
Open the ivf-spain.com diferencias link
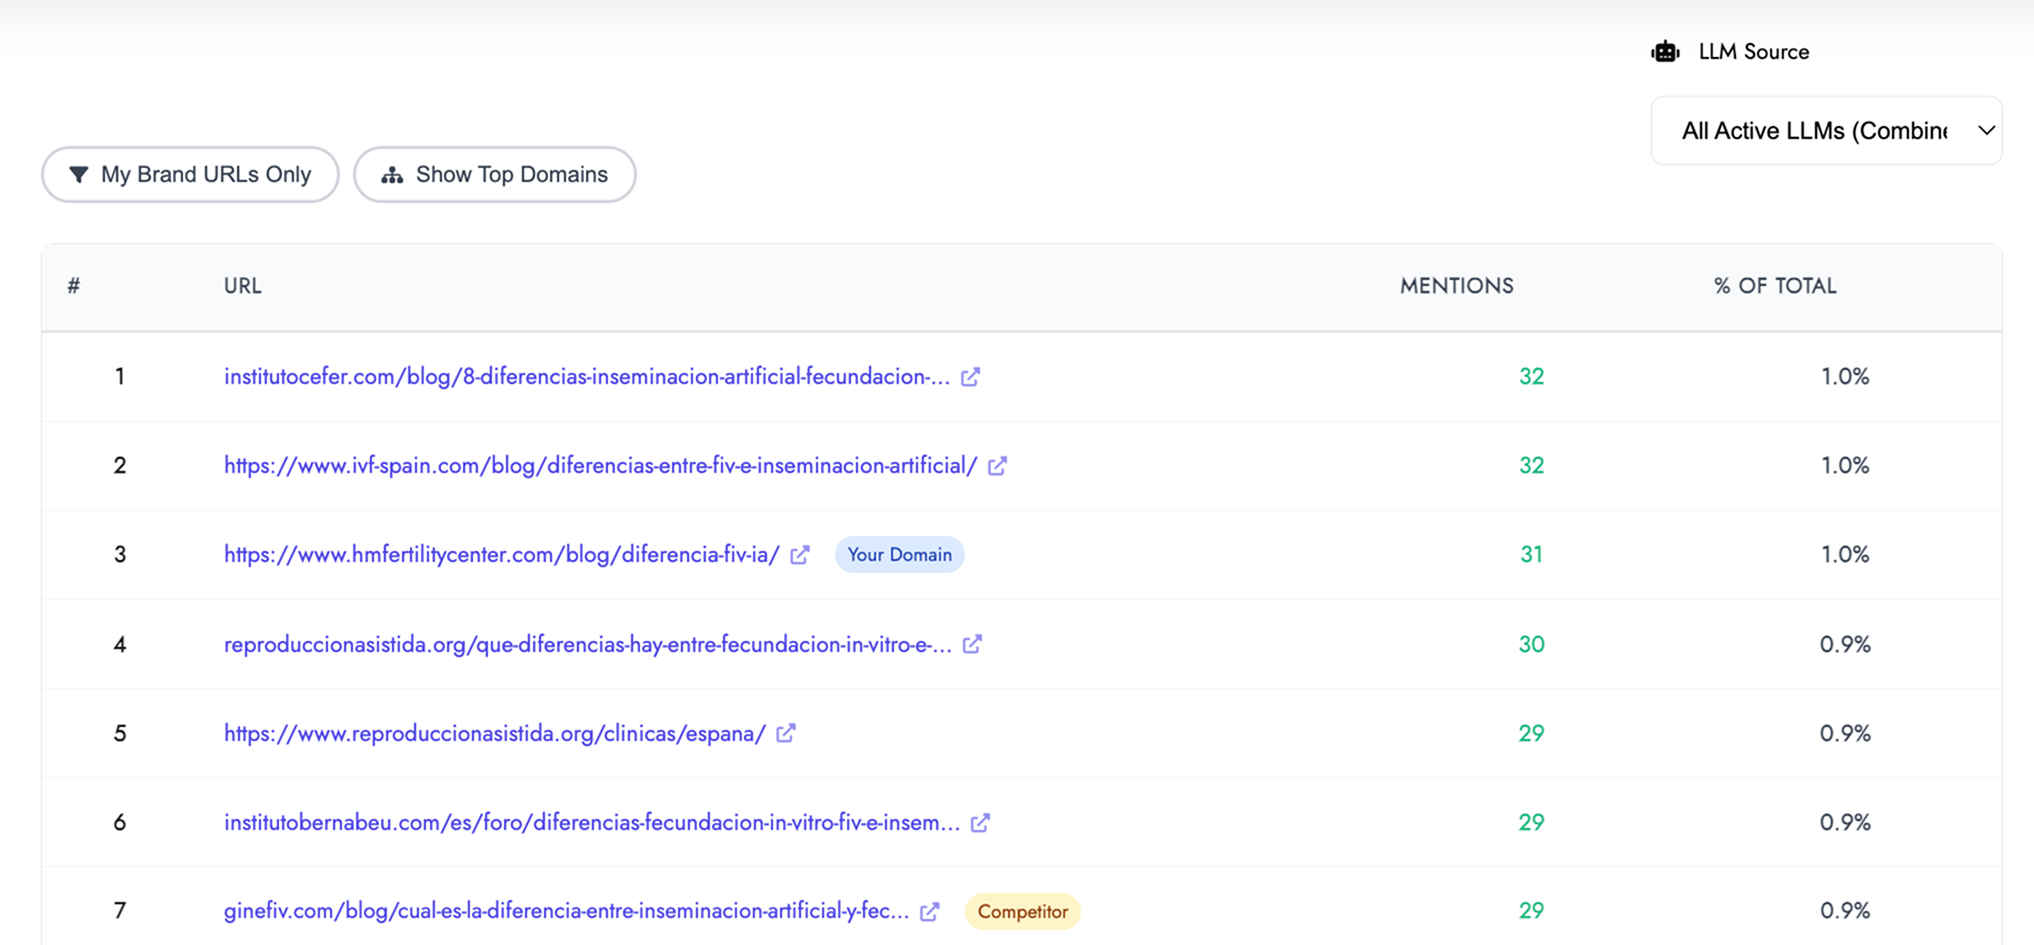click(600, 466)
